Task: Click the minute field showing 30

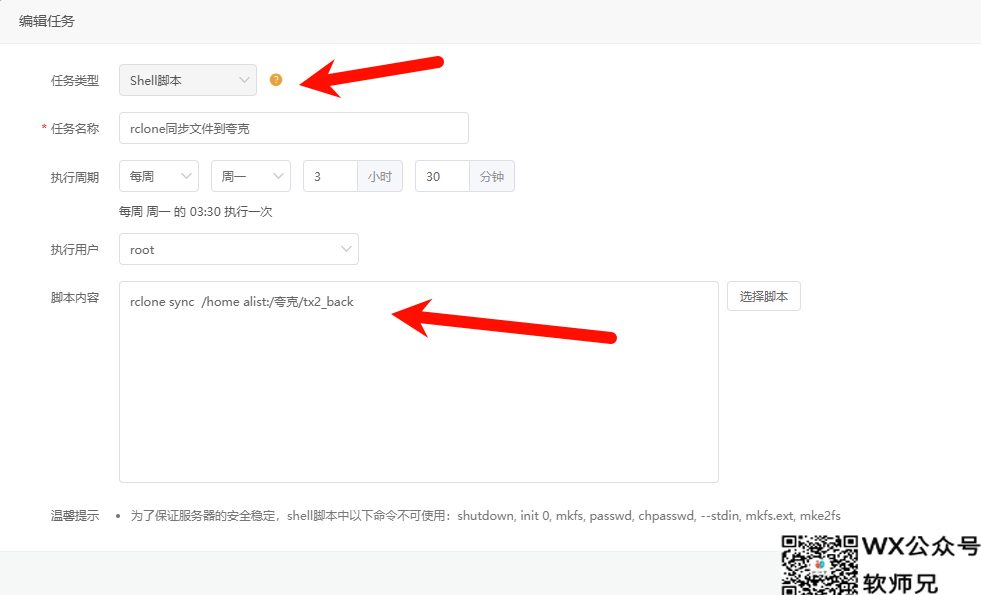Action: point(442,176)
